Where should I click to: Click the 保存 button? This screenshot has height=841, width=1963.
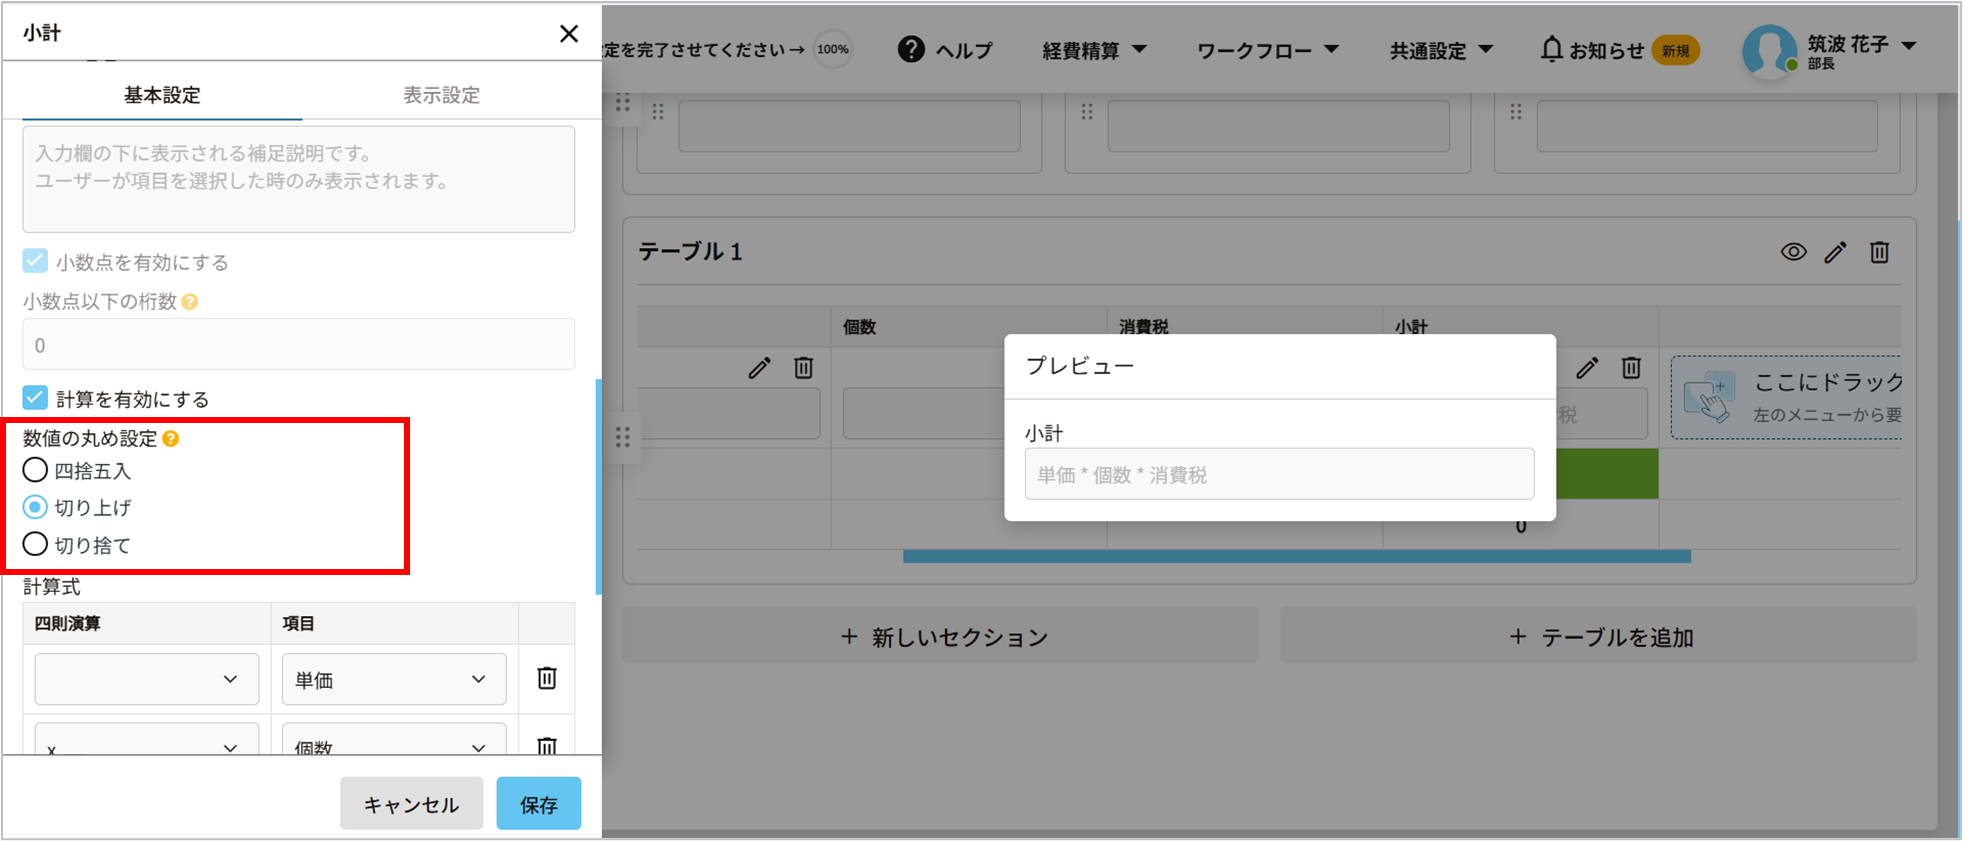[538, 804]
